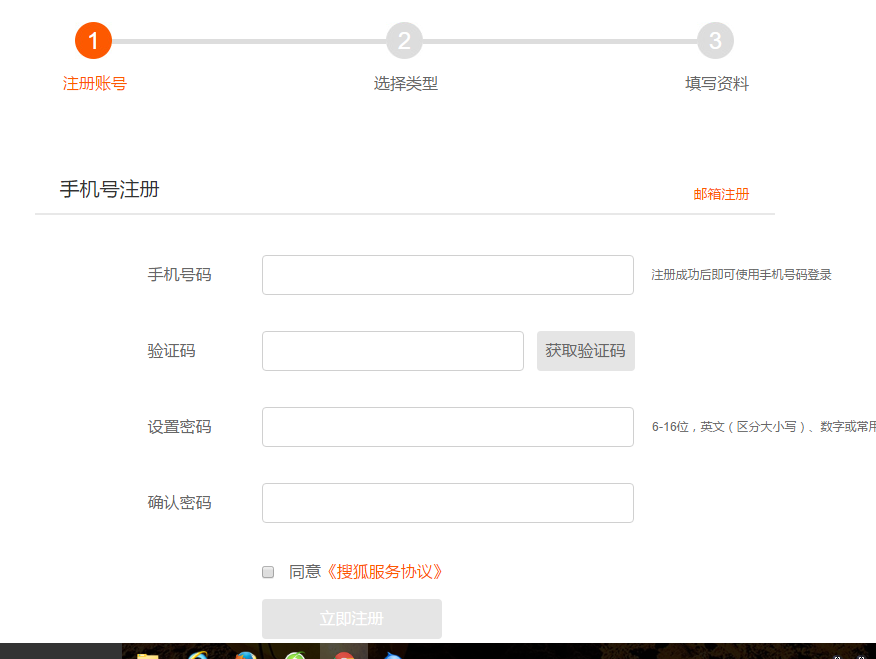
Task: Tick the 同意 agreement checkbox
Action: click(x=268, y=572)
